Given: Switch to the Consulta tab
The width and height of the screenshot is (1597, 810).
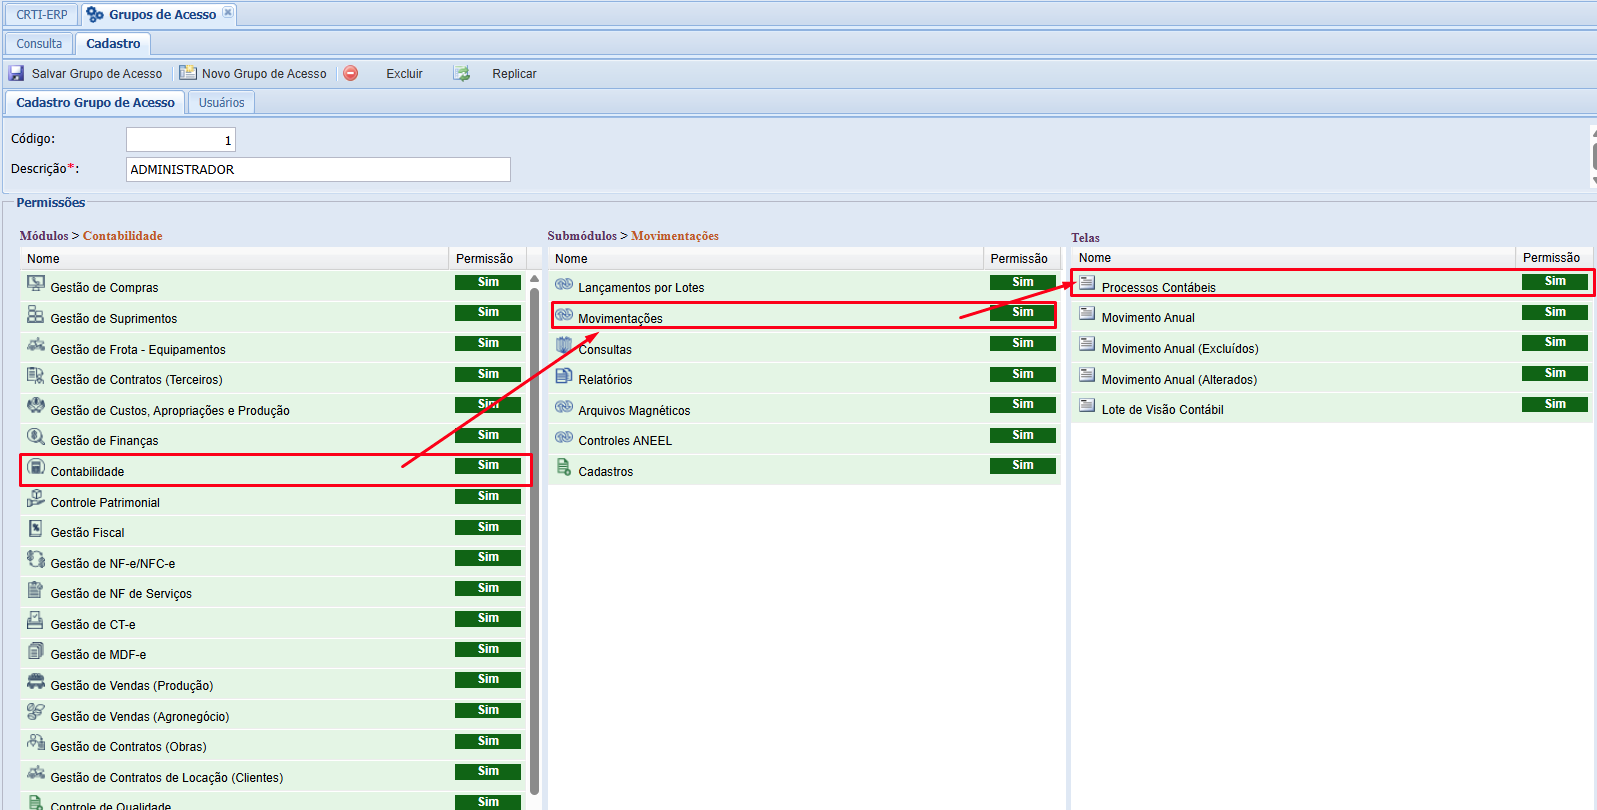Looking at the screenshot, I should [x=39, y=44].
